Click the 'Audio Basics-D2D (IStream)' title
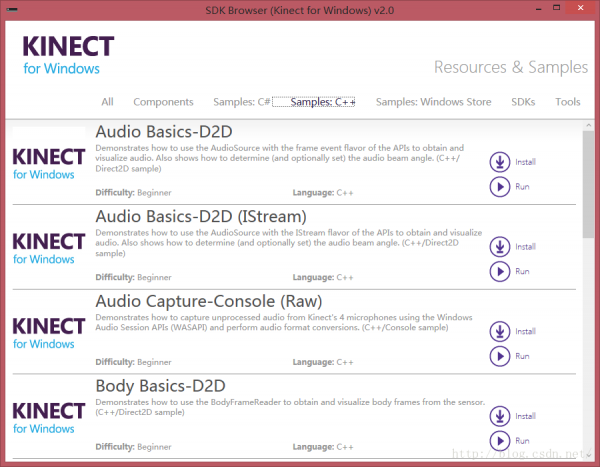Screen dimensions: 600x467 click(x=201, y=217)
